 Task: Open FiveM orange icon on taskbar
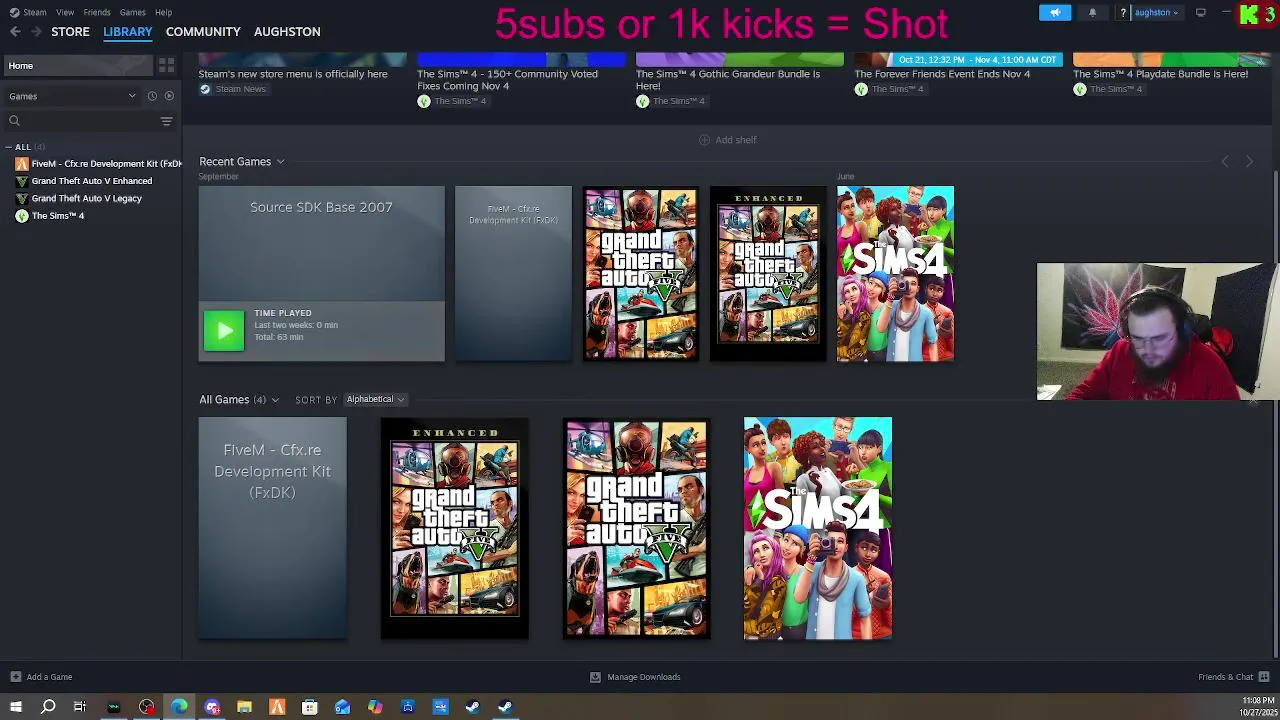pos(277,707)
